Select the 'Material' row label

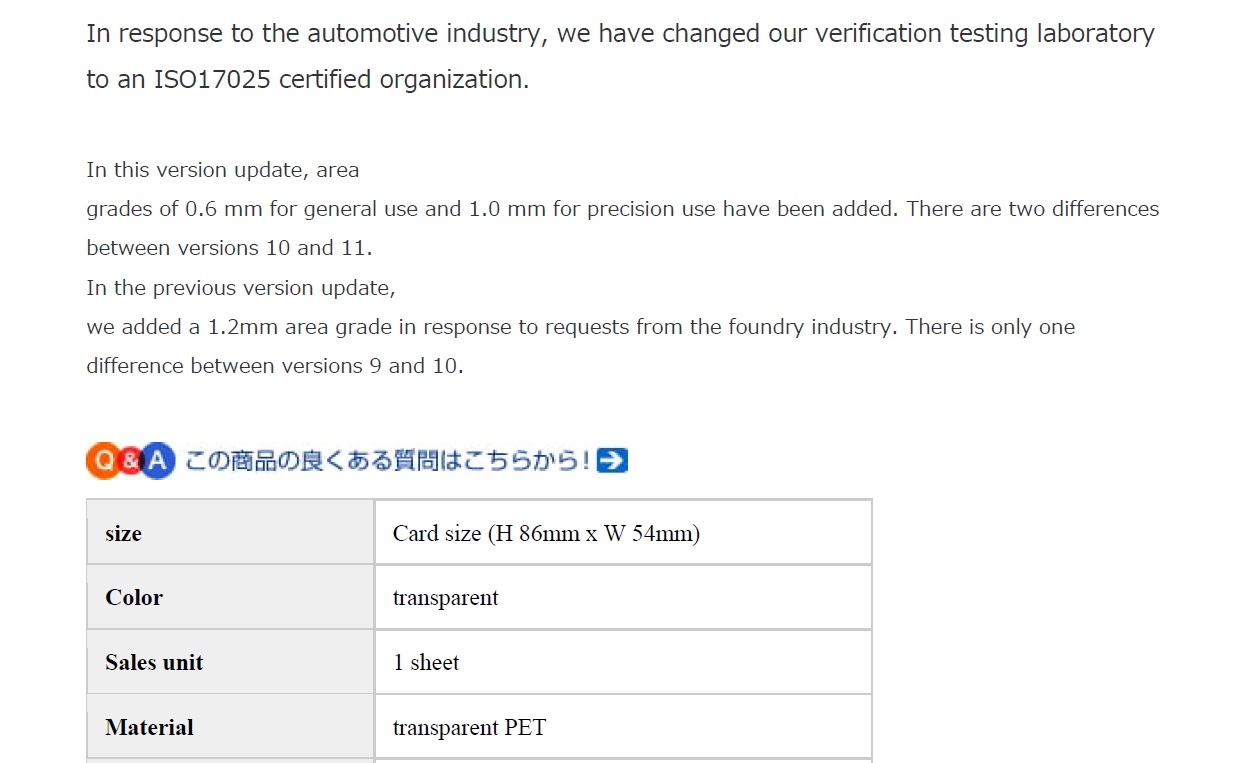click(x=230, y=727)
